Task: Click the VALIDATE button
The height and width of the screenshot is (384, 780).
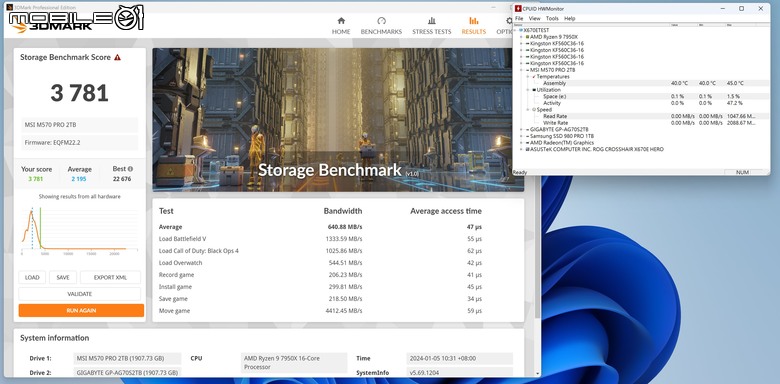Action: [80, 294]
